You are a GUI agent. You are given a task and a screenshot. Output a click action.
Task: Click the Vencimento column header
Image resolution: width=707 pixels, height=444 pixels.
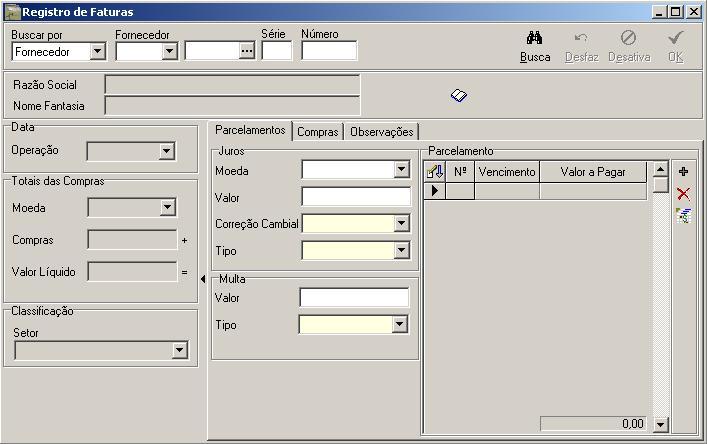(507, 172)
